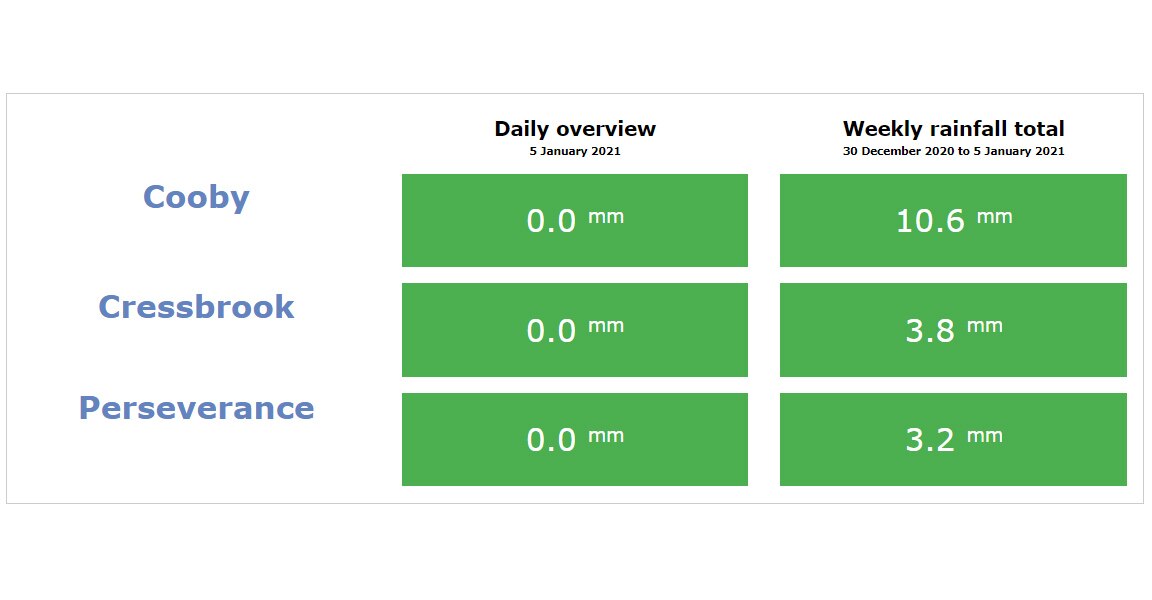Click the Weekly rainfall total heading

tap(953, 129)
